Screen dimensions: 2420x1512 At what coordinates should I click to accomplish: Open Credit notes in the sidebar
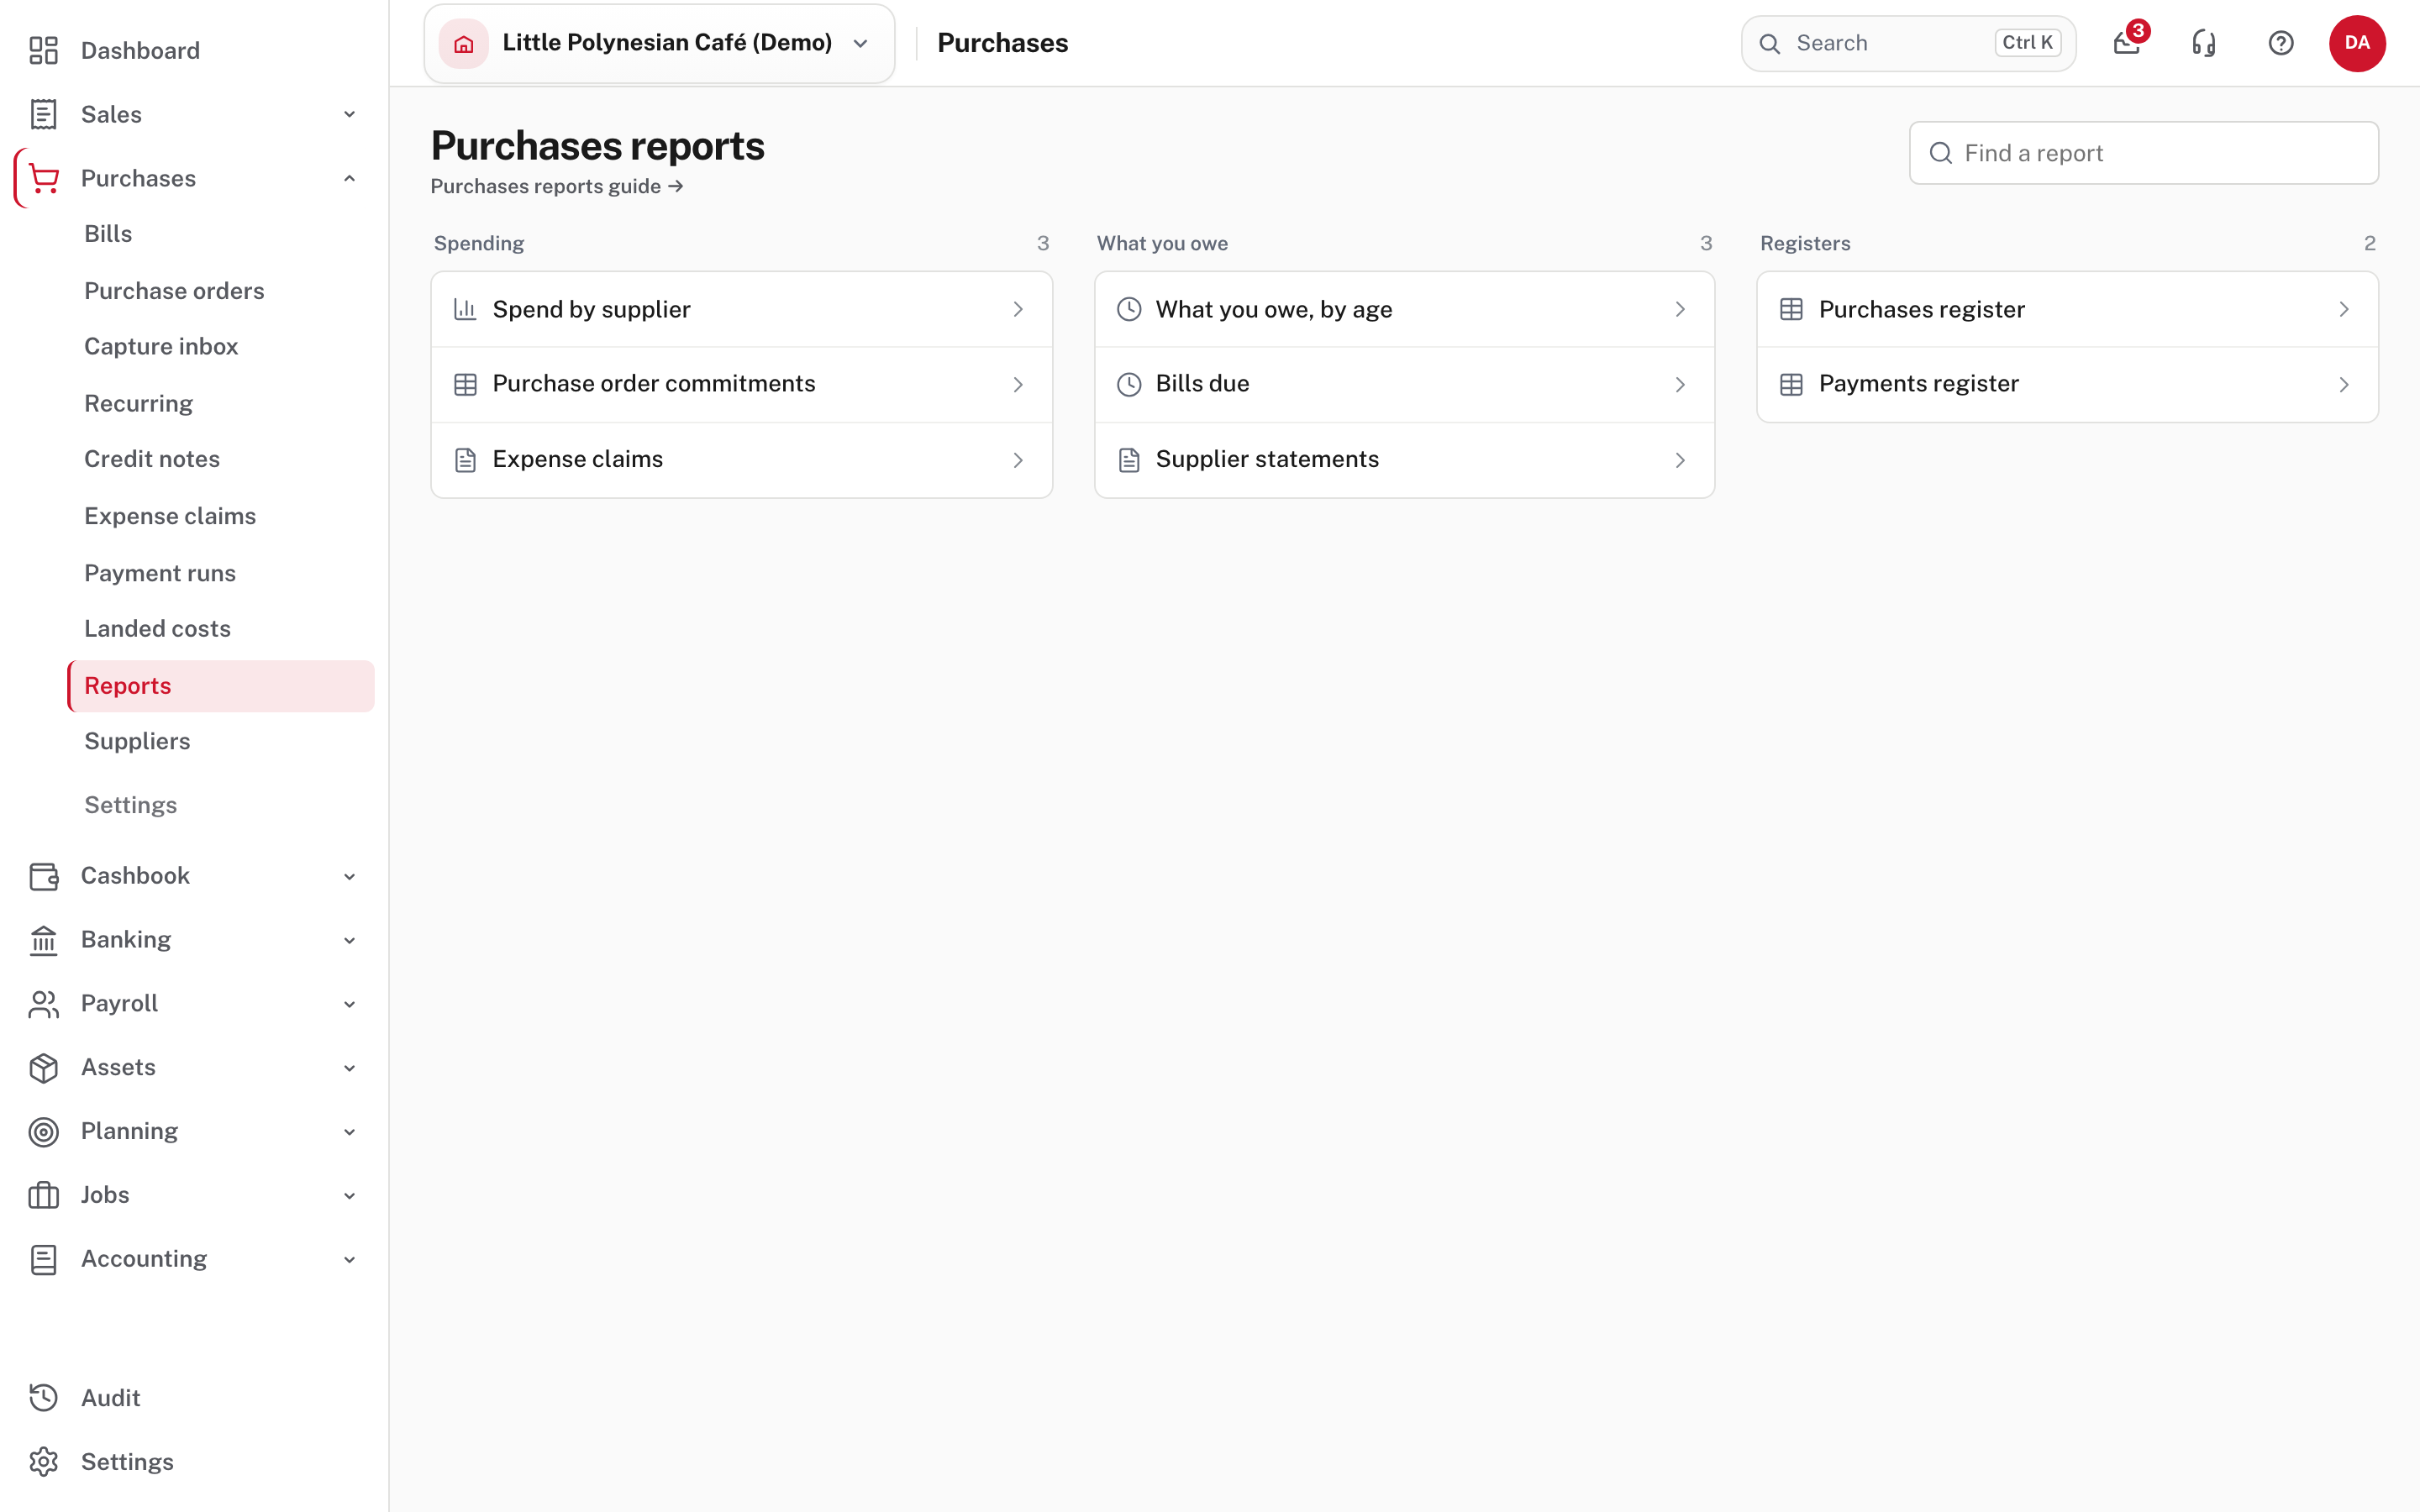[x=152, y=459]
